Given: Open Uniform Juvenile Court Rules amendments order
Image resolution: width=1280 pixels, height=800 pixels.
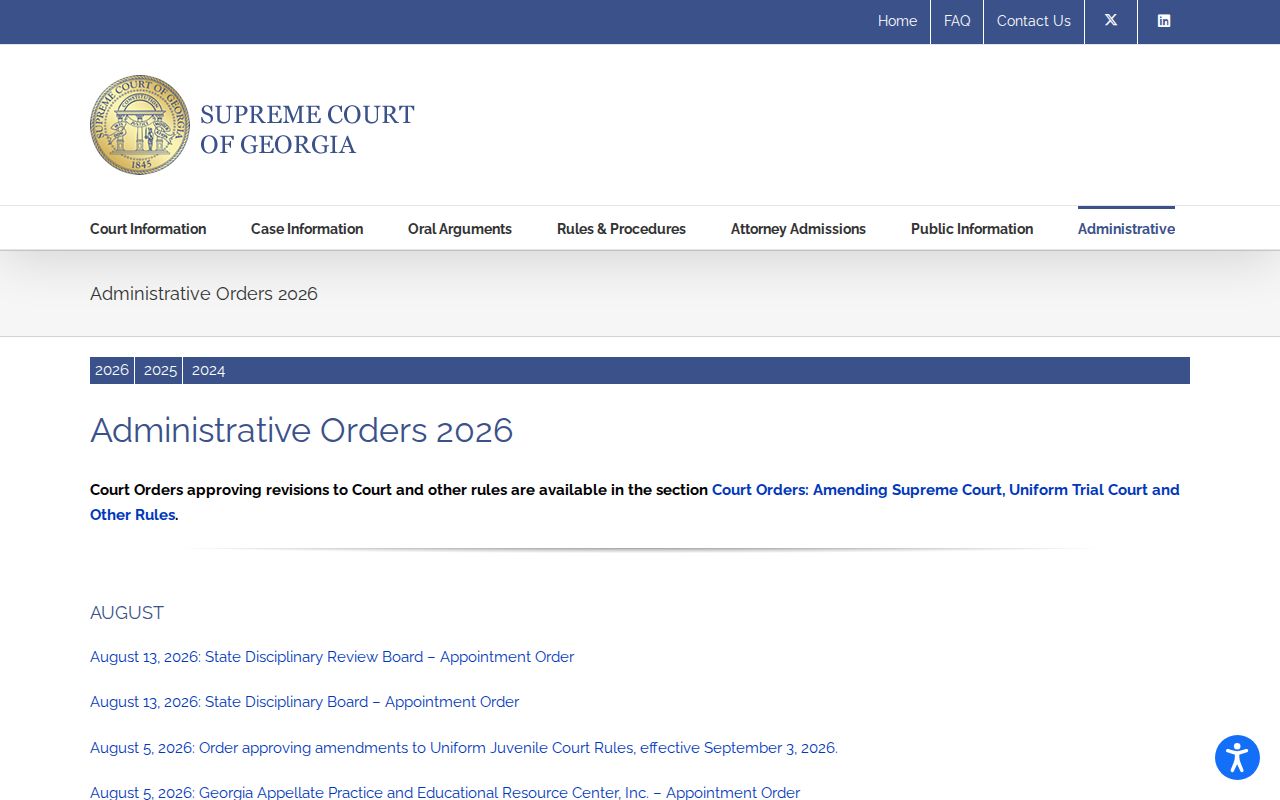Looking at the screenshot, I should click(464, 748).
